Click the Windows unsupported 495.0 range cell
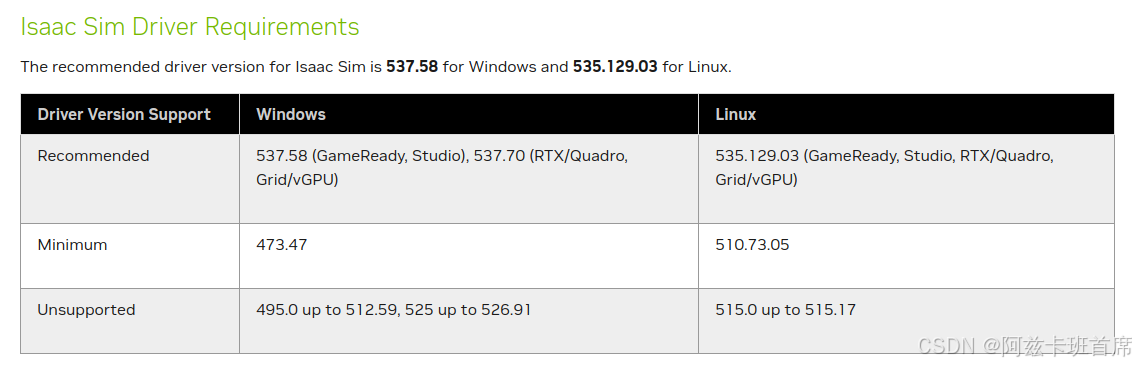 click(469, 321)
